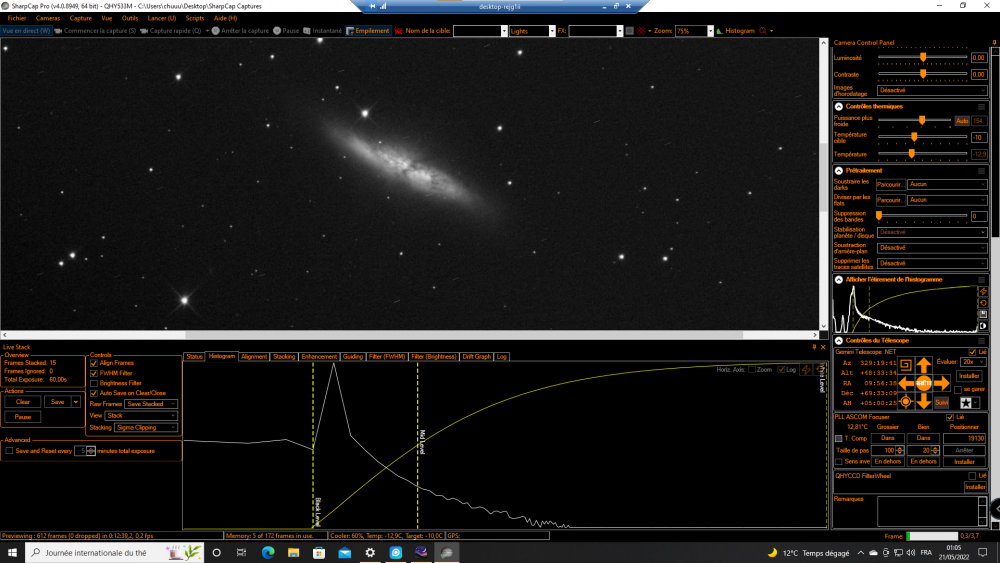Slew telescope up with the up arrow
This screenshot has height=563, width=1000.
pos(923,365)
